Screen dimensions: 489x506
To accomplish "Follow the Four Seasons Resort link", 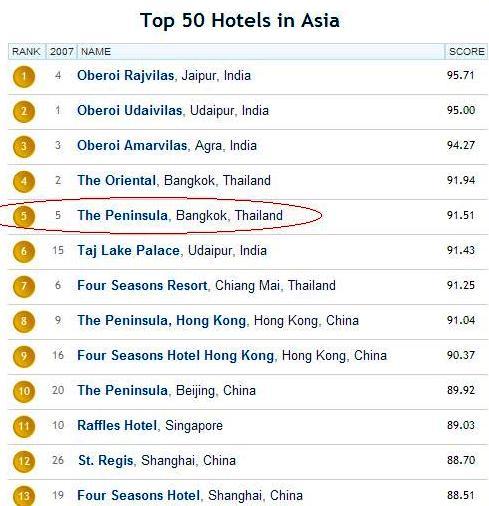I will tap(142, 286).
